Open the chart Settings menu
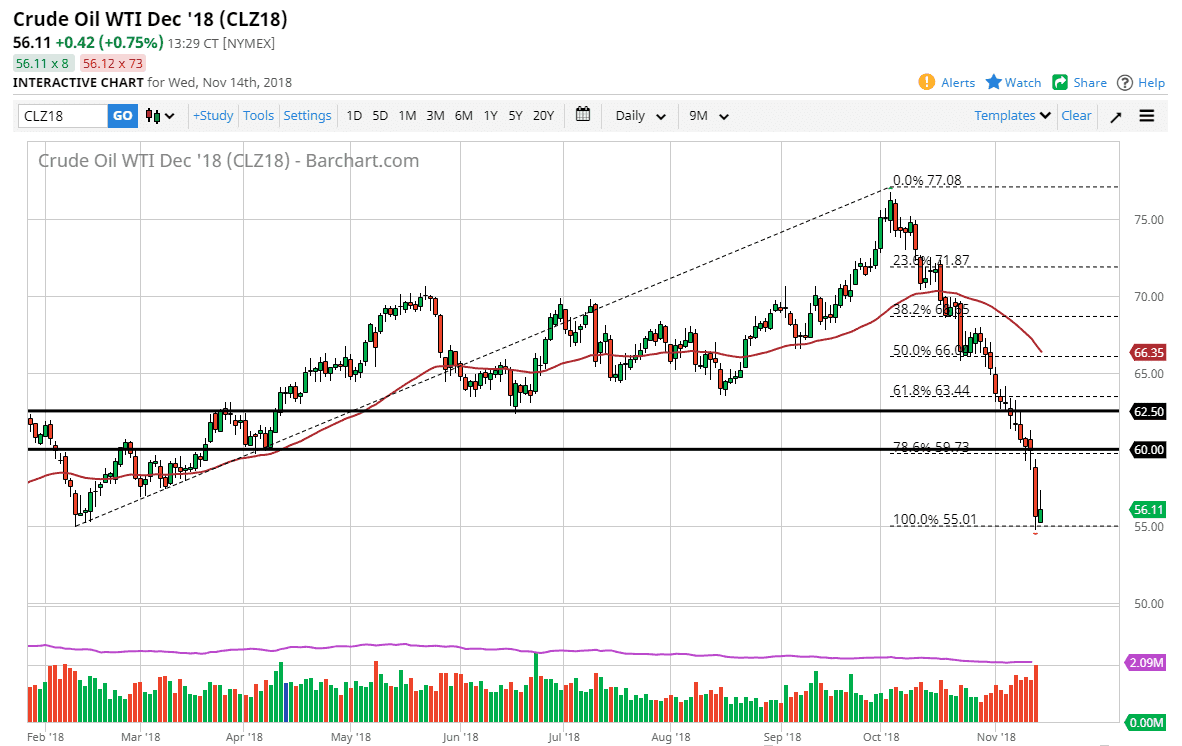 [x=307, y=115]
